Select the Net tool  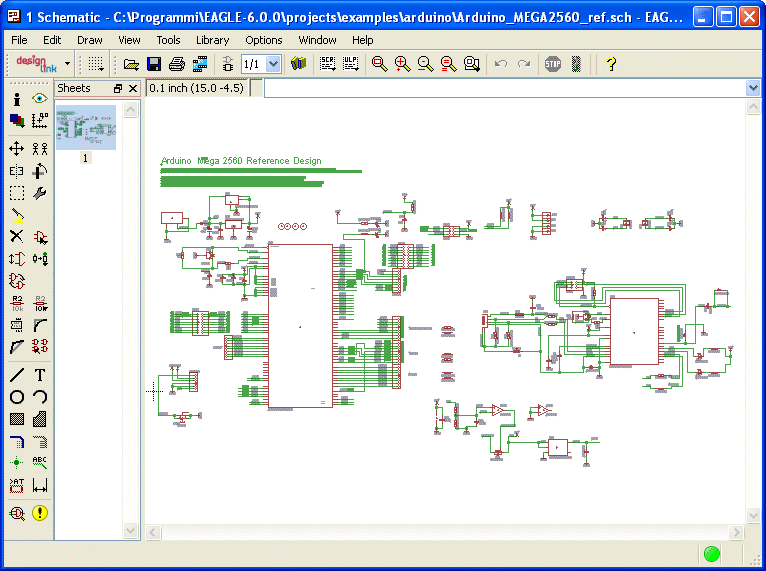coord(40,442)
